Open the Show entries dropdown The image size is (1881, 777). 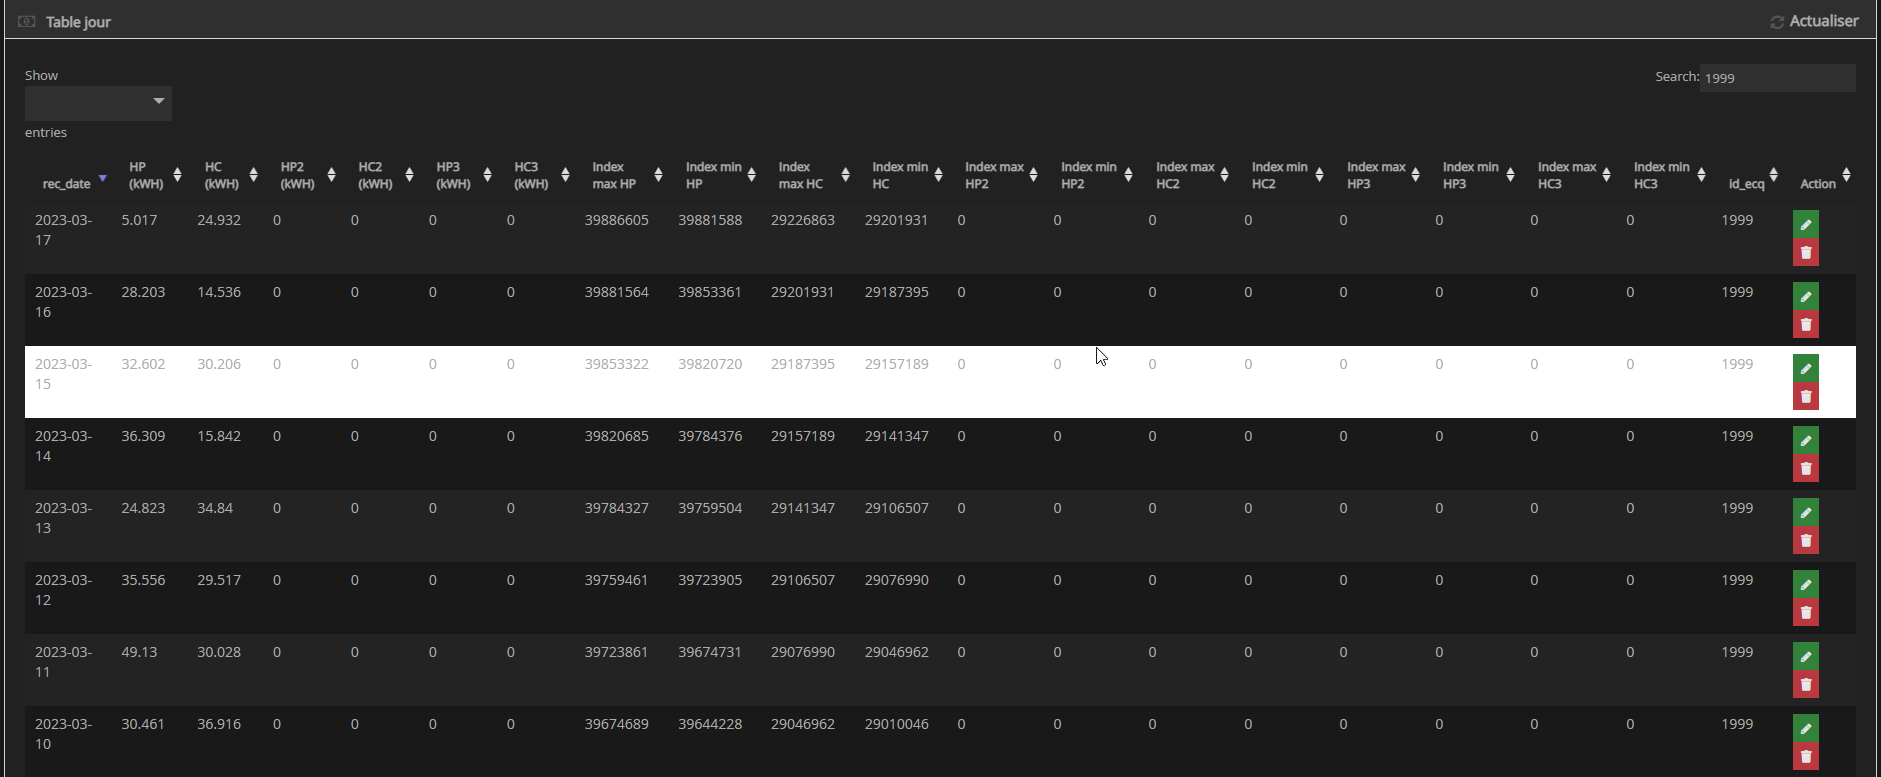pyautogui.click(x=98, y=102)
